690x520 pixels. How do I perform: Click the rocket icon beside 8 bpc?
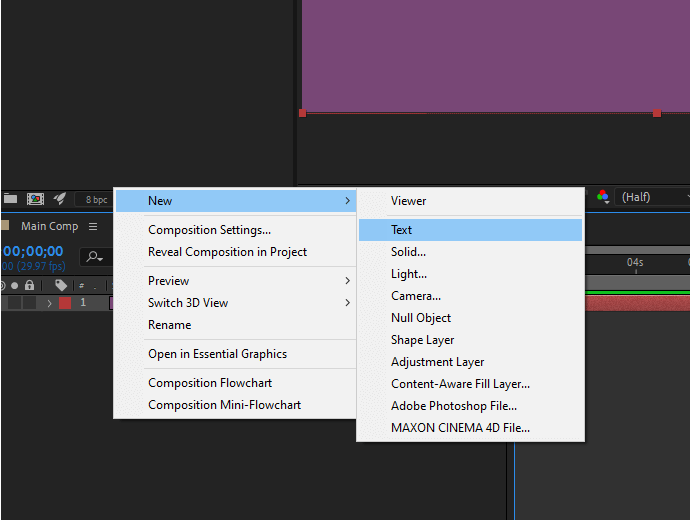pos(60,199)
